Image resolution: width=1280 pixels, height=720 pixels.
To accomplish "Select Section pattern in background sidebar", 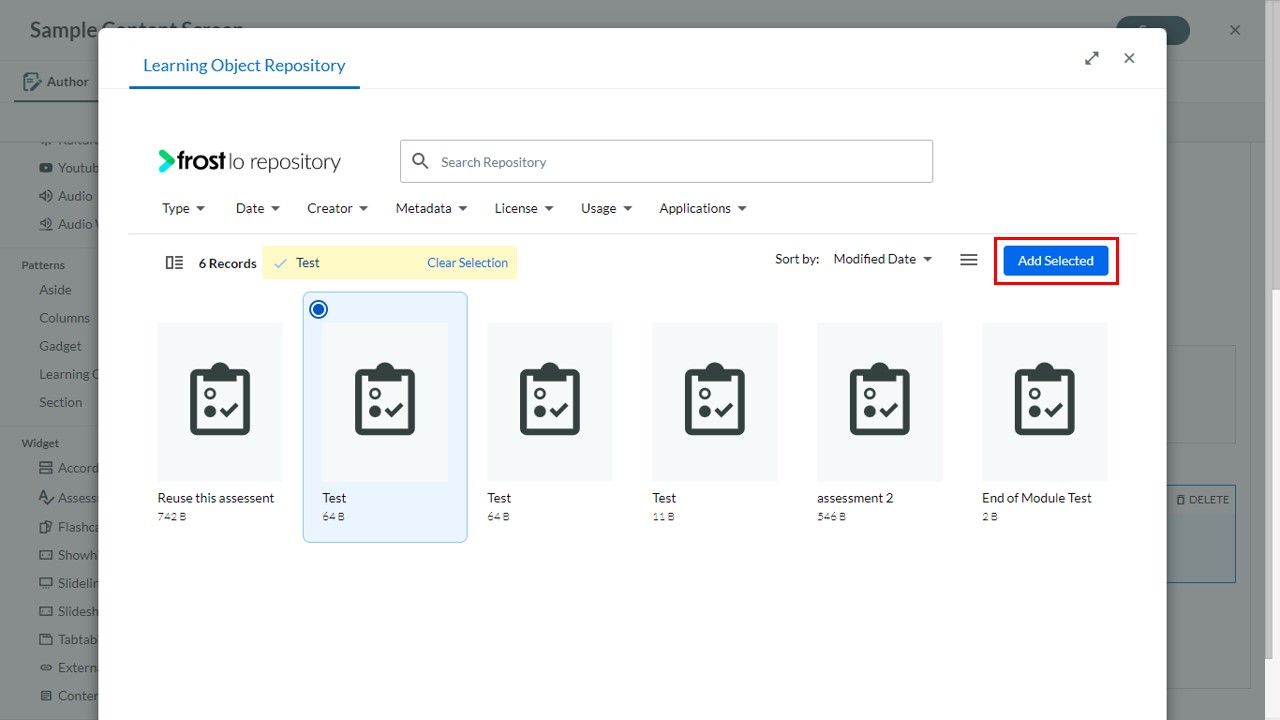I will (x=60, y=402).
